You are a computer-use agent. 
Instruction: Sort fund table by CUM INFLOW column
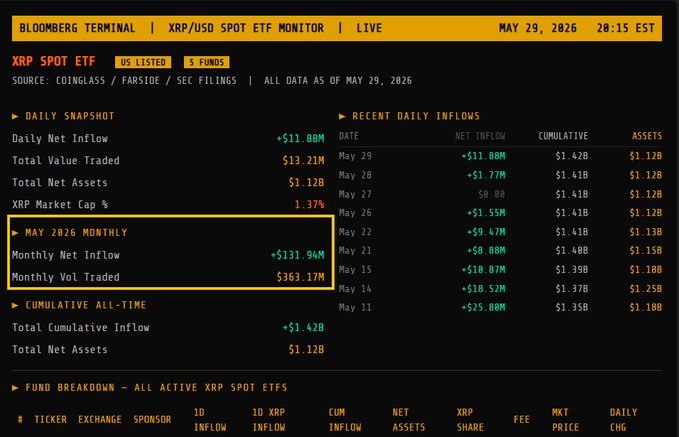[345, 420]
